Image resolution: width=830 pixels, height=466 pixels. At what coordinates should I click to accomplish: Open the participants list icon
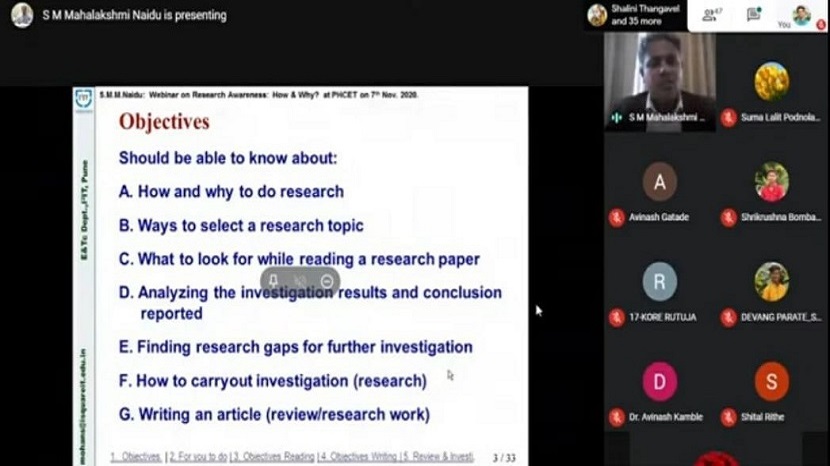[710, 15]
